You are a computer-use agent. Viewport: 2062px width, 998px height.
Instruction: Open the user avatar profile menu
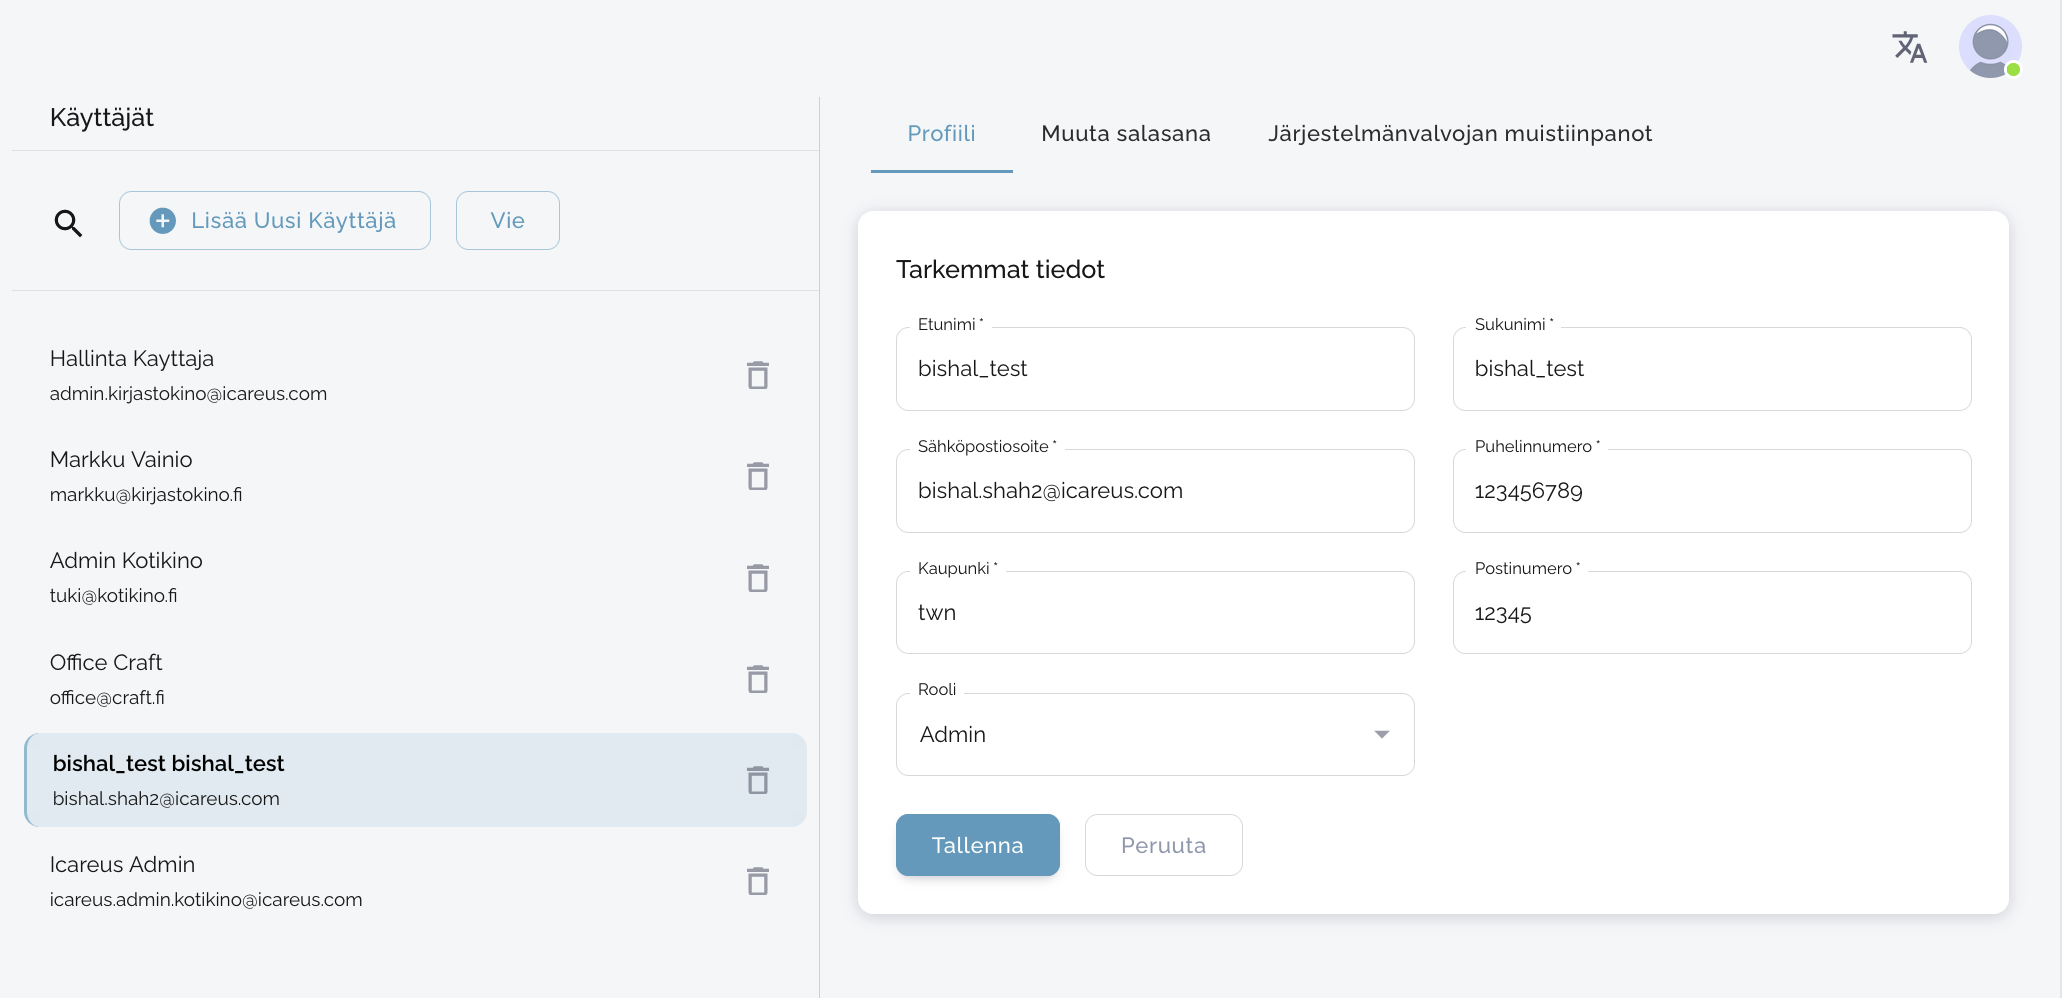[1989, 47]
